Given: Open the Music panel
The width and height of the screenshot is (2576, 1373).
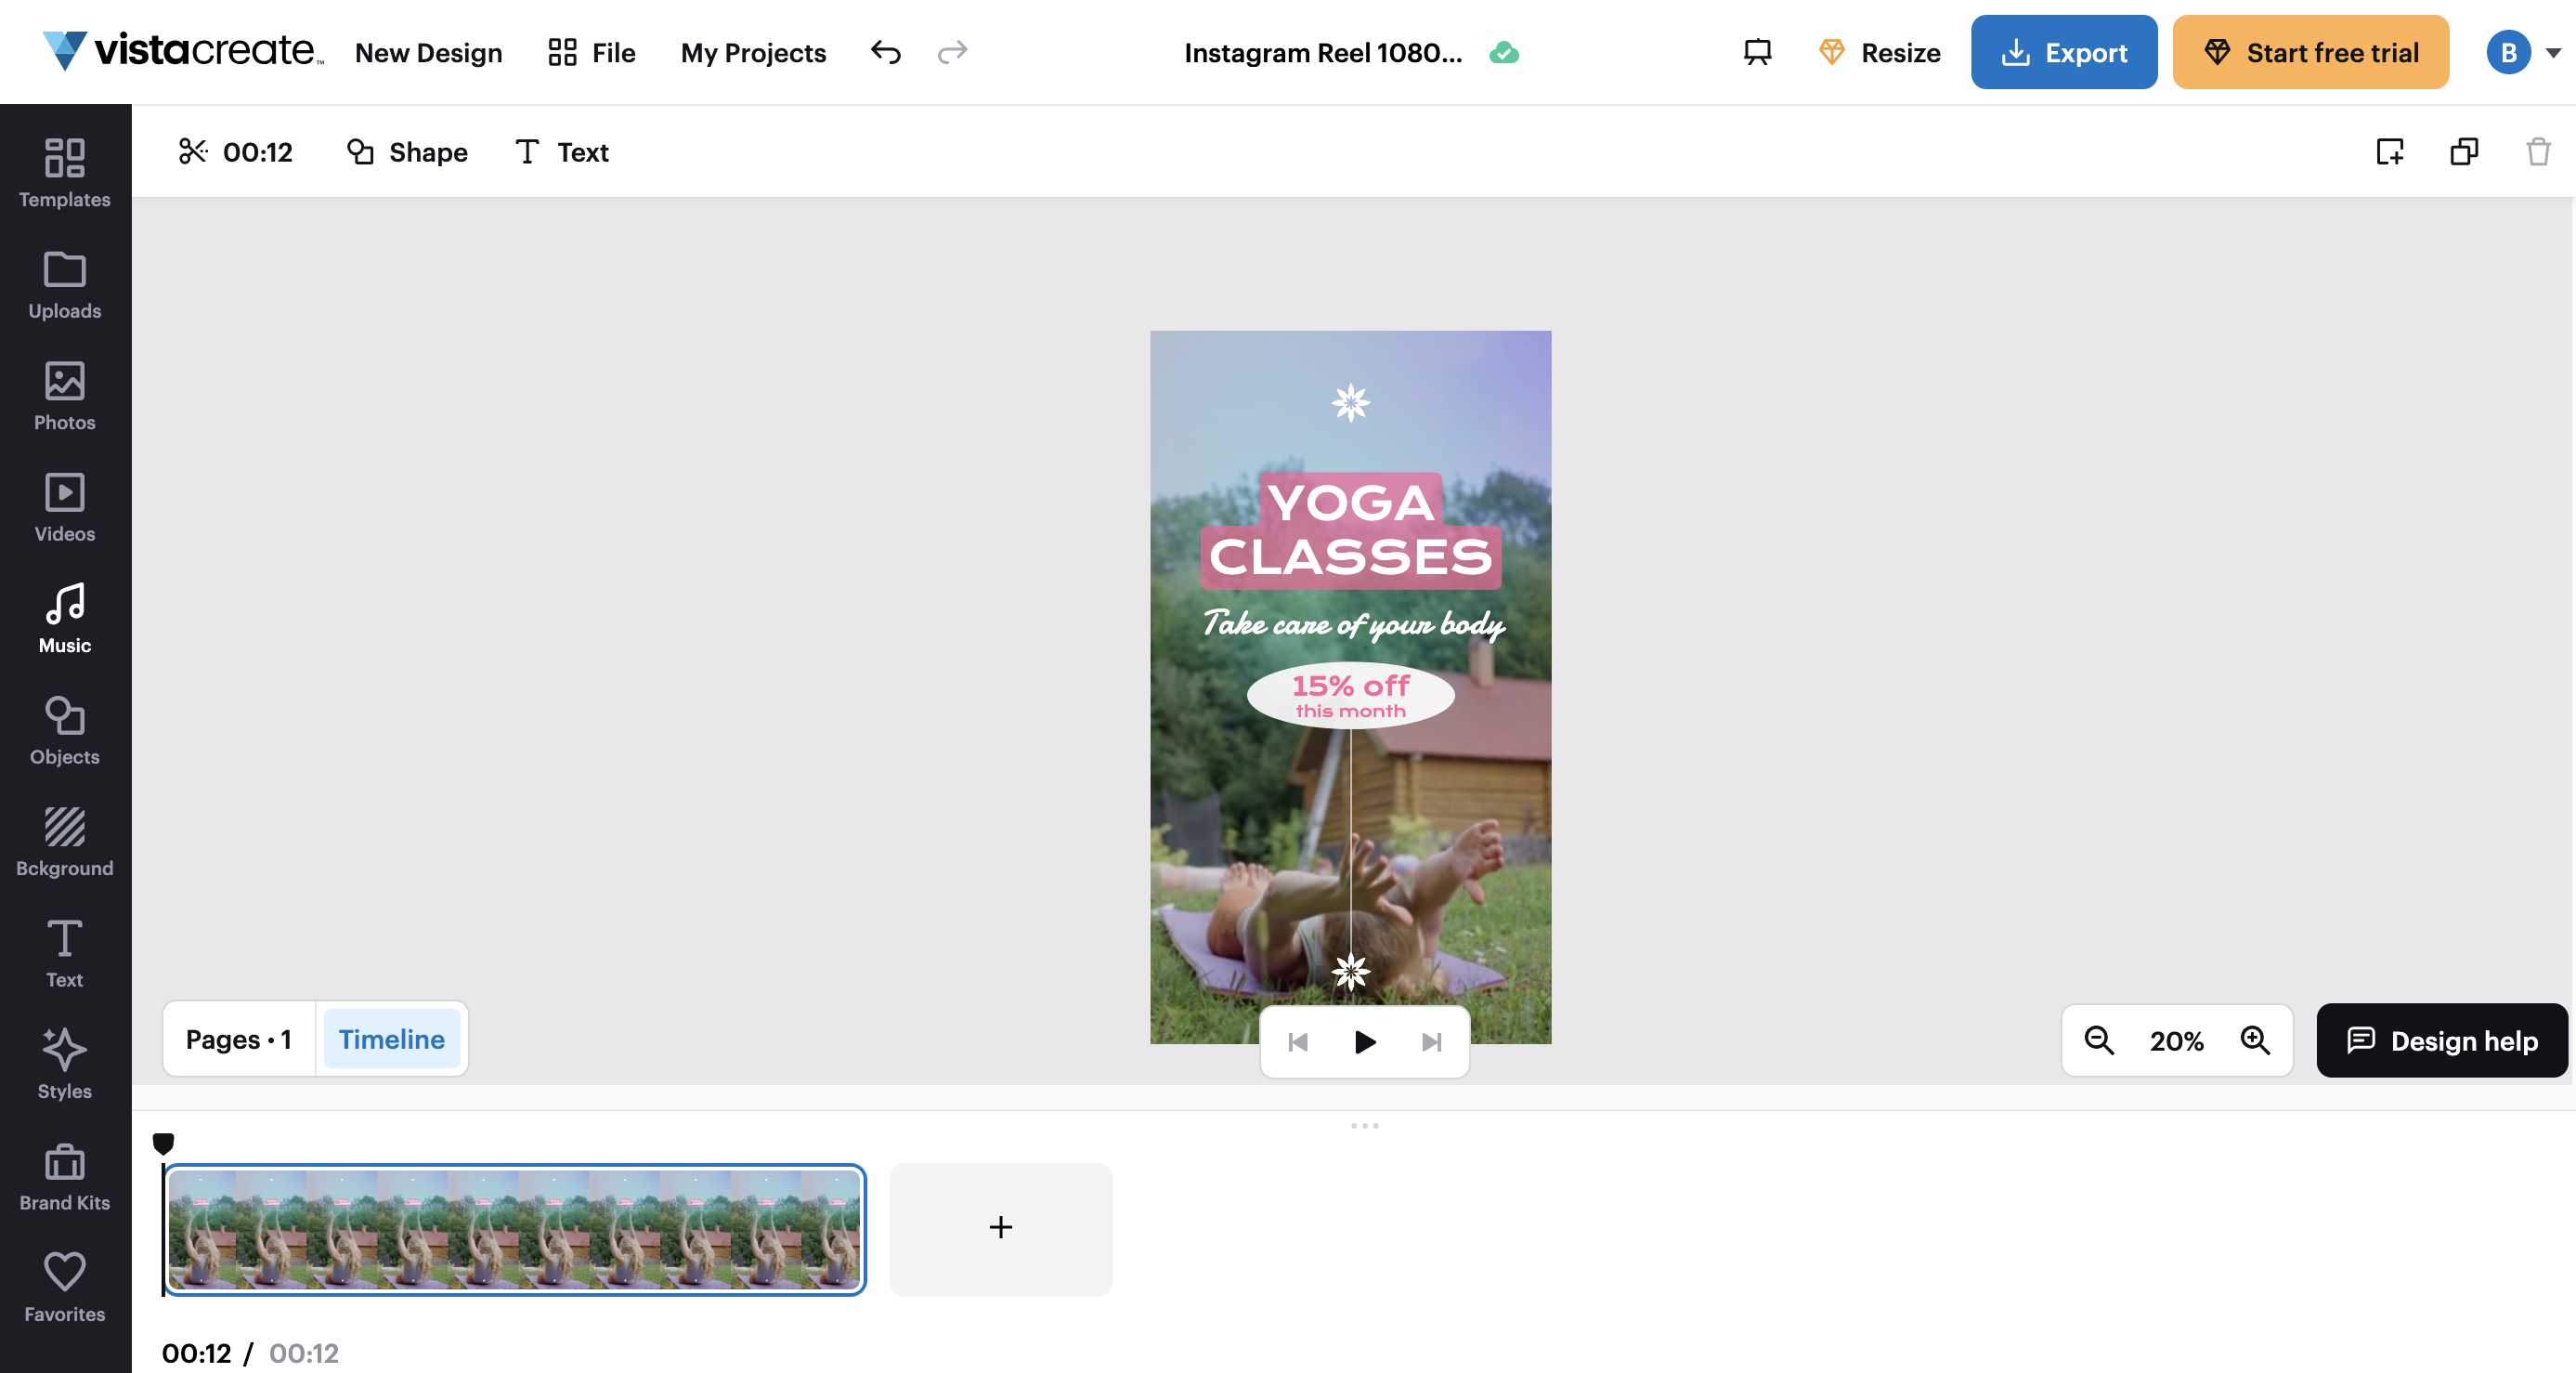Looking at the screenshot, I should (x=65, y=619).
